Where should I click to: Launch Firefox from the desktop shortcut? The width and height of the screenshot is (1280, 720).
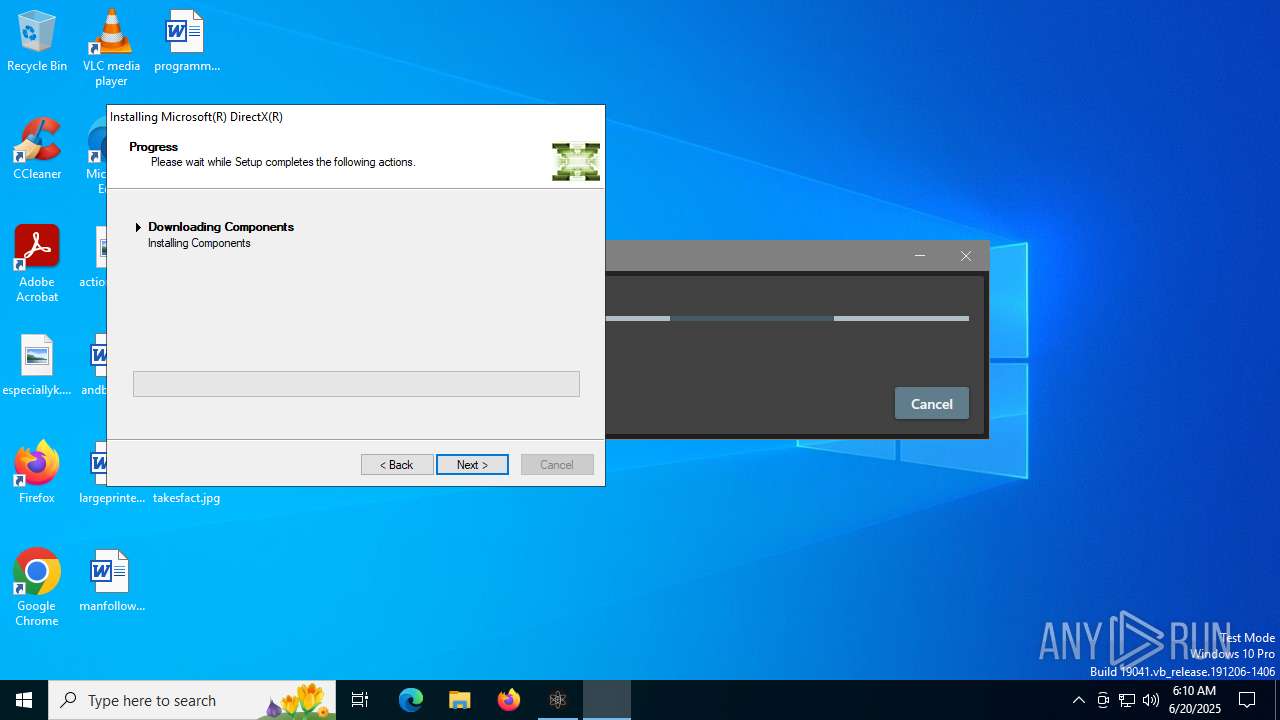point(37,473)
